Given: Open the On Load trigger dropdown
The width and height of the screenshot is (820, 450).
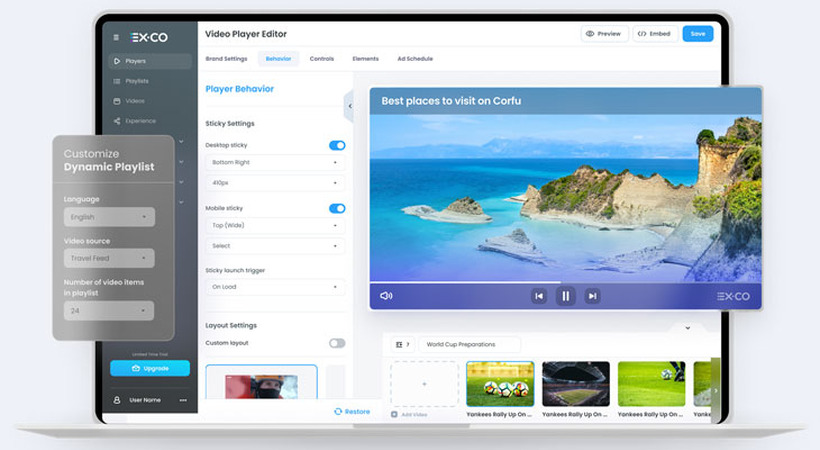Looking at the screenshot, I should pyautogui.click(x=275, y=287).
